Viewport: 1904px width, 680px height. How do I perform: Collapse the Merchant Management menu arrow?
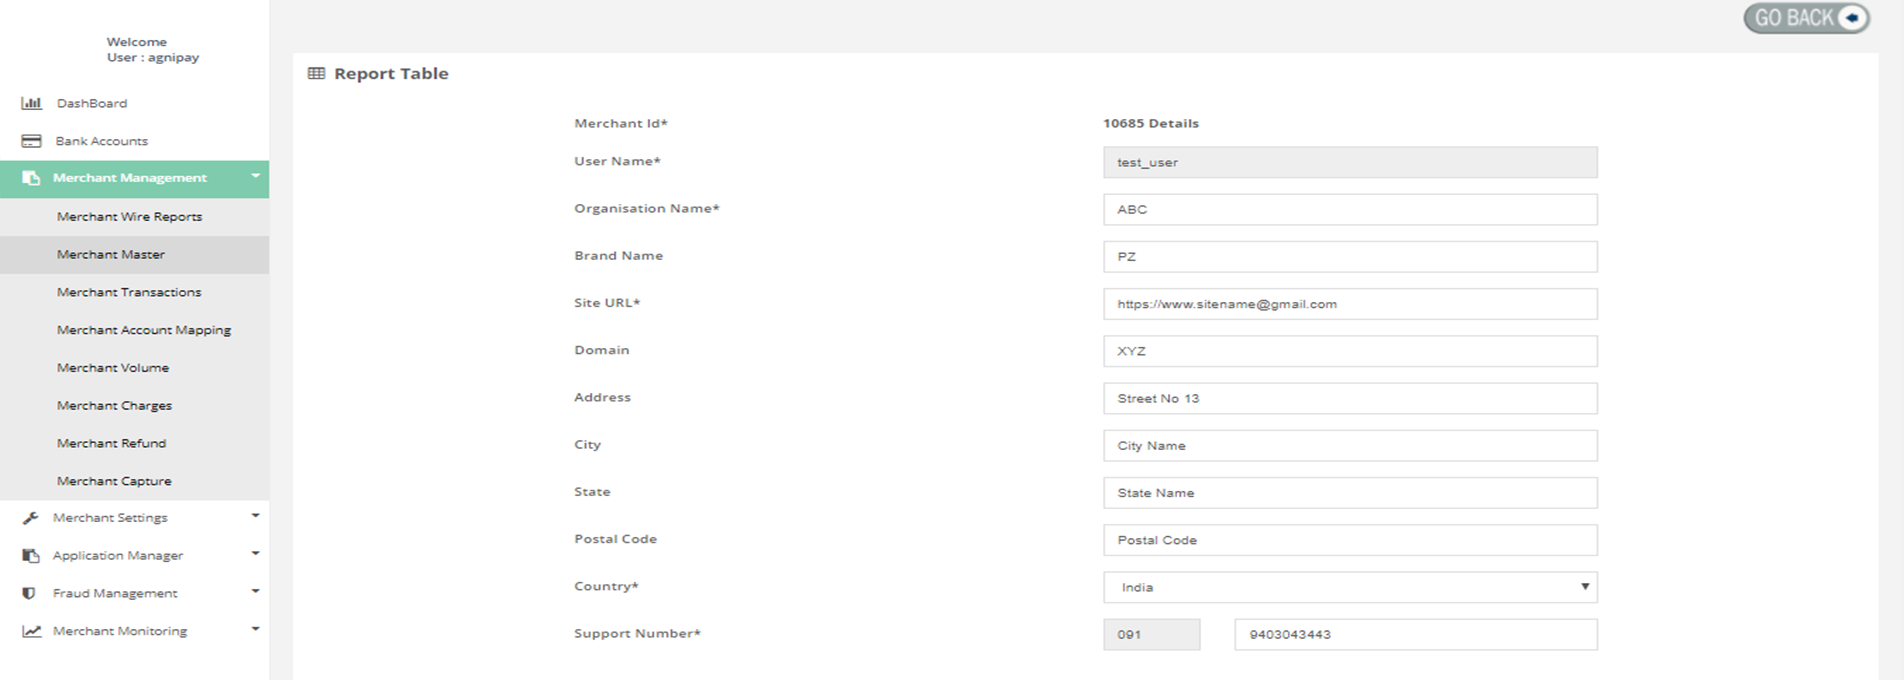(255, 177)
